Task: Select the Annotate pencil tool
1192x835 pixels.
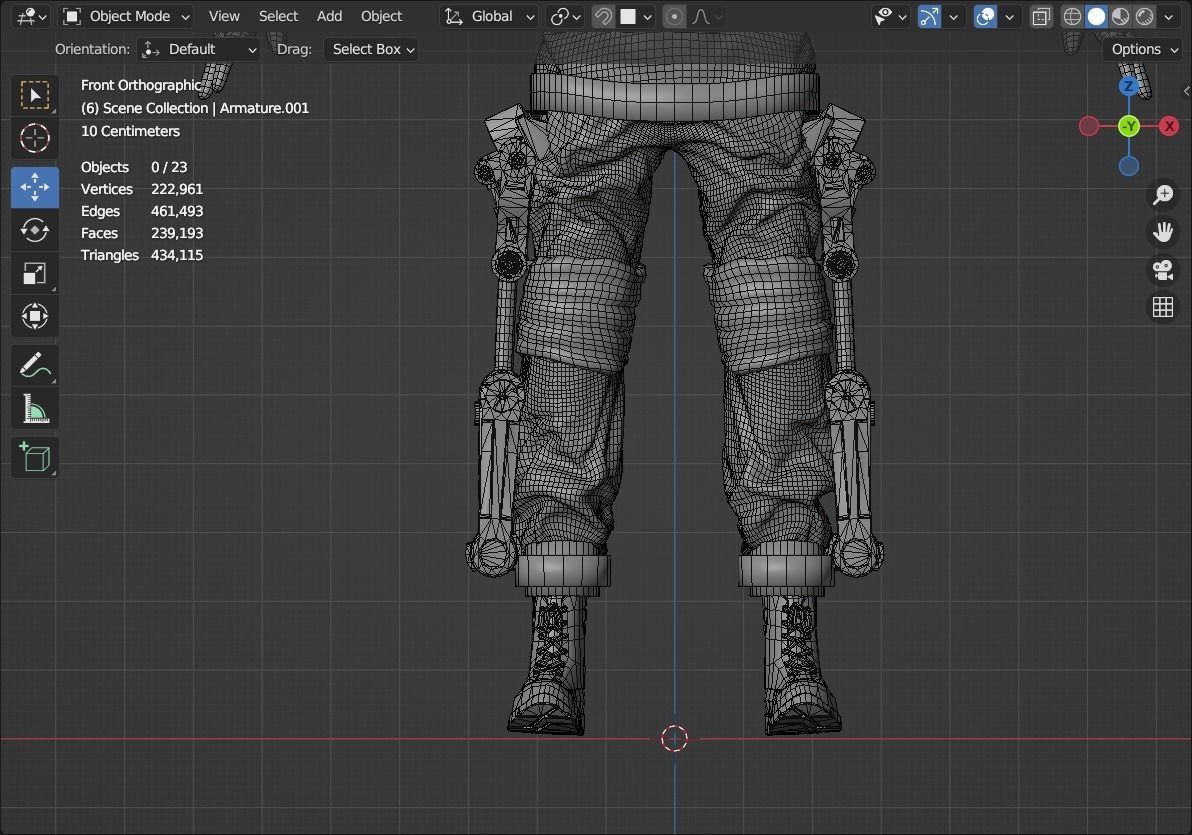Action: (x=35, y=366)
